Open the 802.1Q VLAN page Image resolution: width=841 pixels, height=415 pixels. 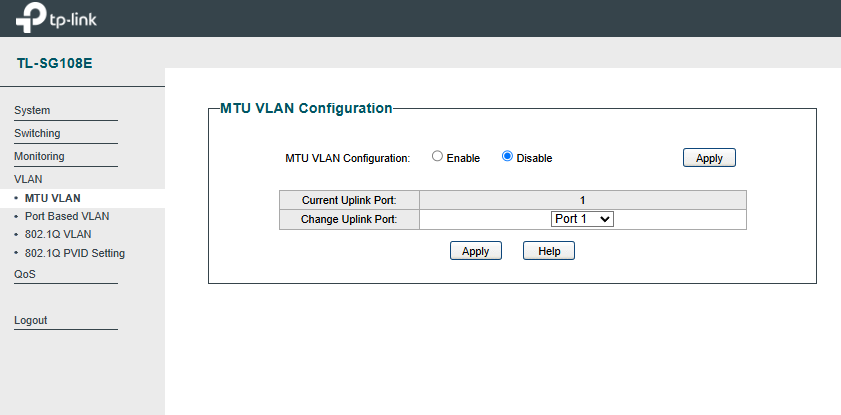click(x=58, y=234)
